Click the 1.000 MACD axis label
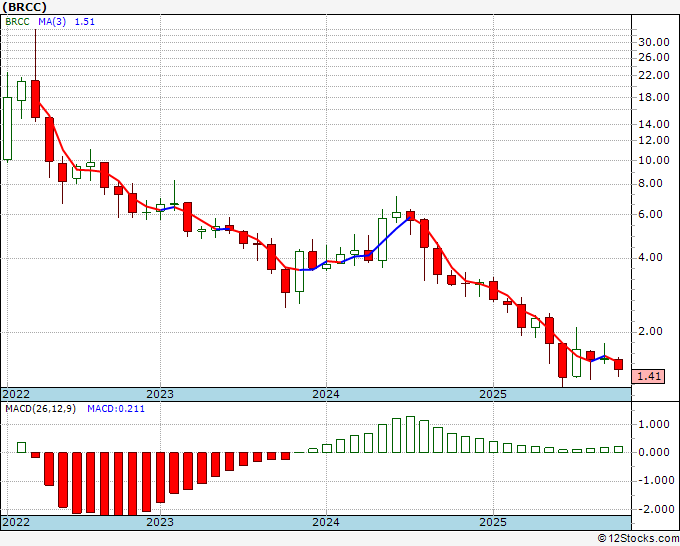680x546 pixels. (654, 425)
